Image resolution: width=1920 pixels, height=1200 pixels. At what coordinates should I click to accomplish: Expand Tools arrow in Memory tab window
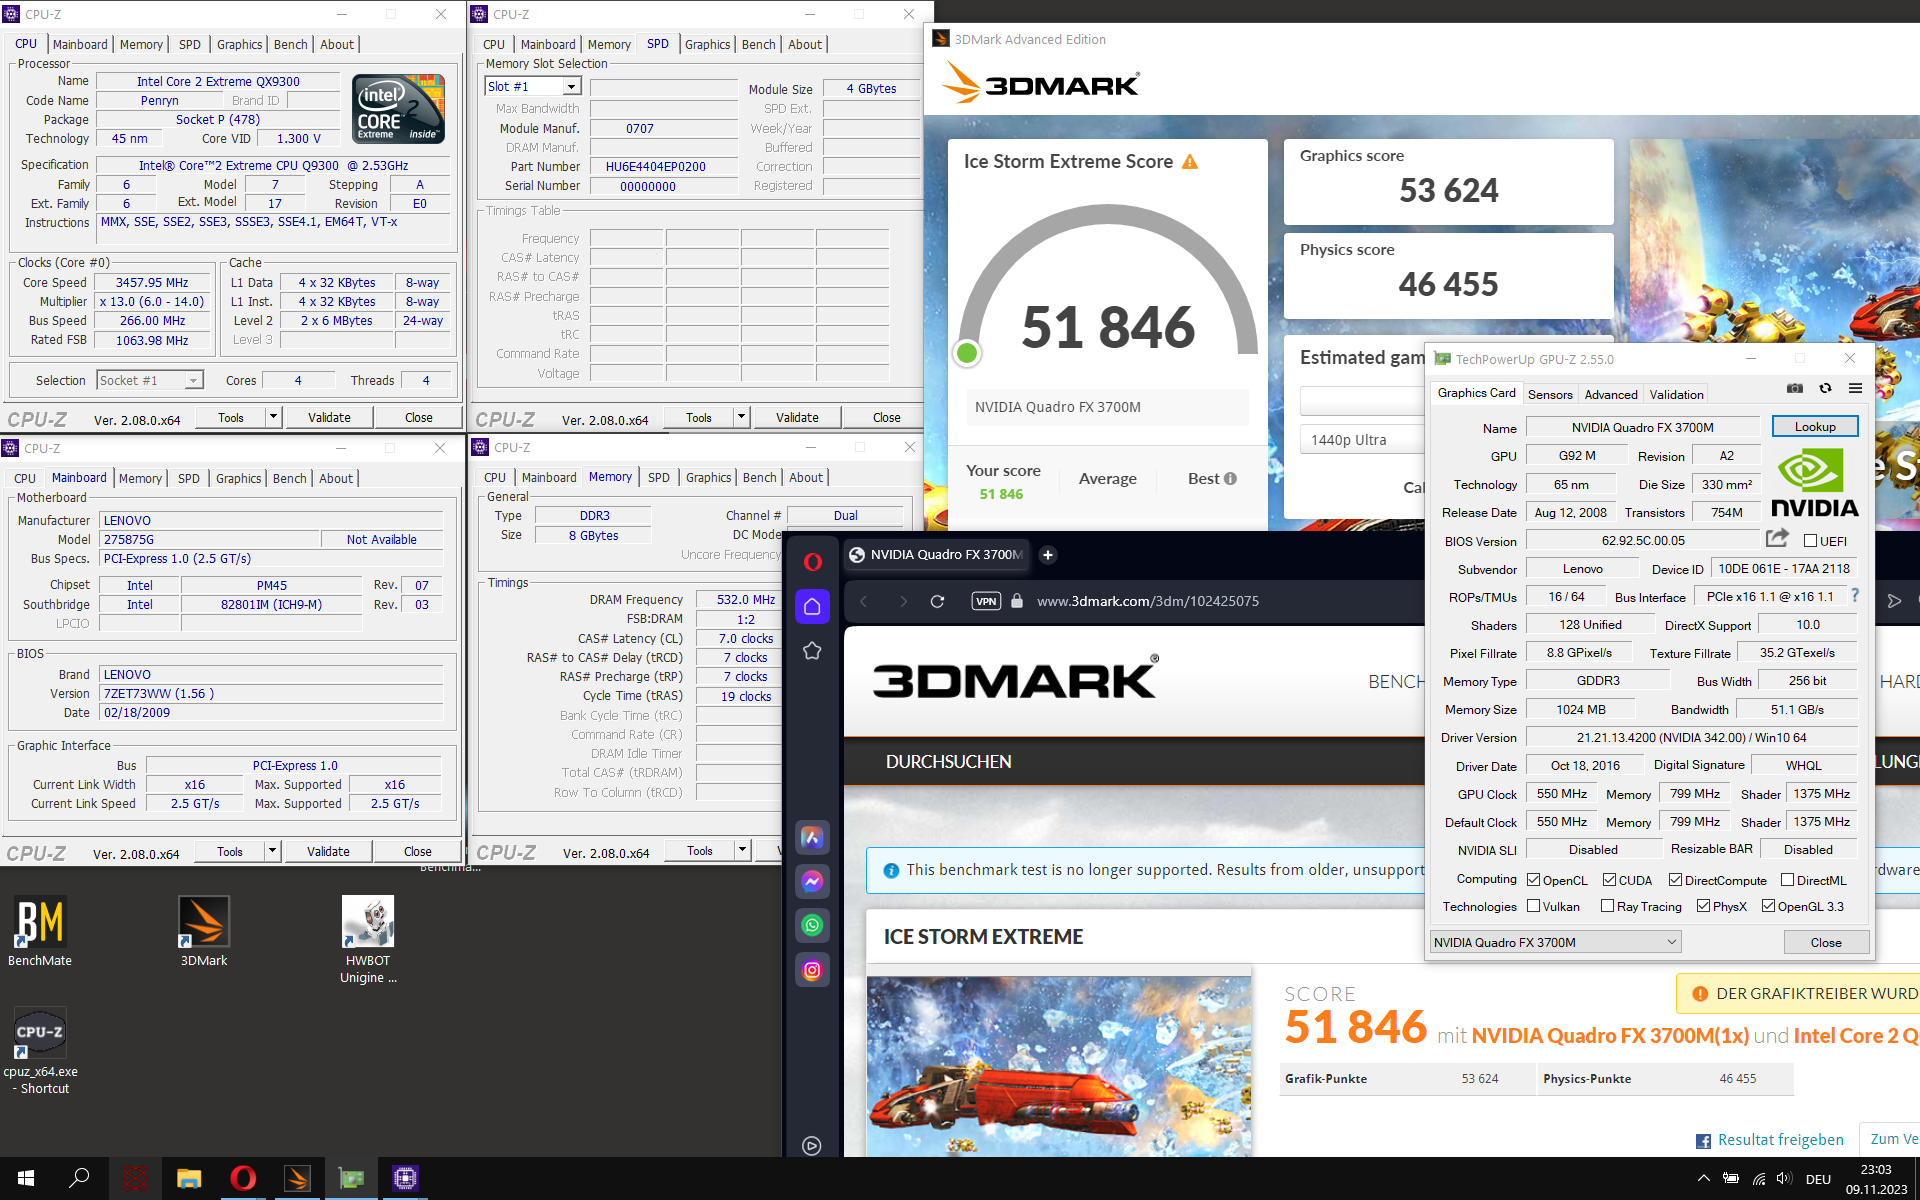742,850
